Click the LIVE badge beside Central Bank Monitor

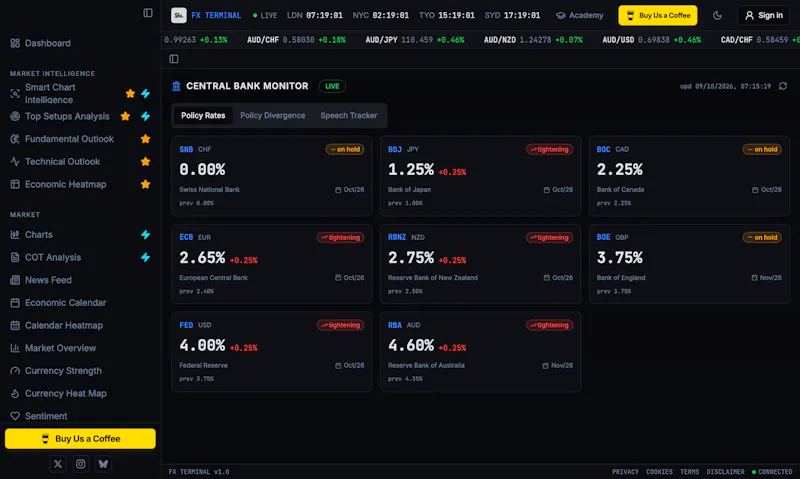pyautogui.click(x=332, y=86)
